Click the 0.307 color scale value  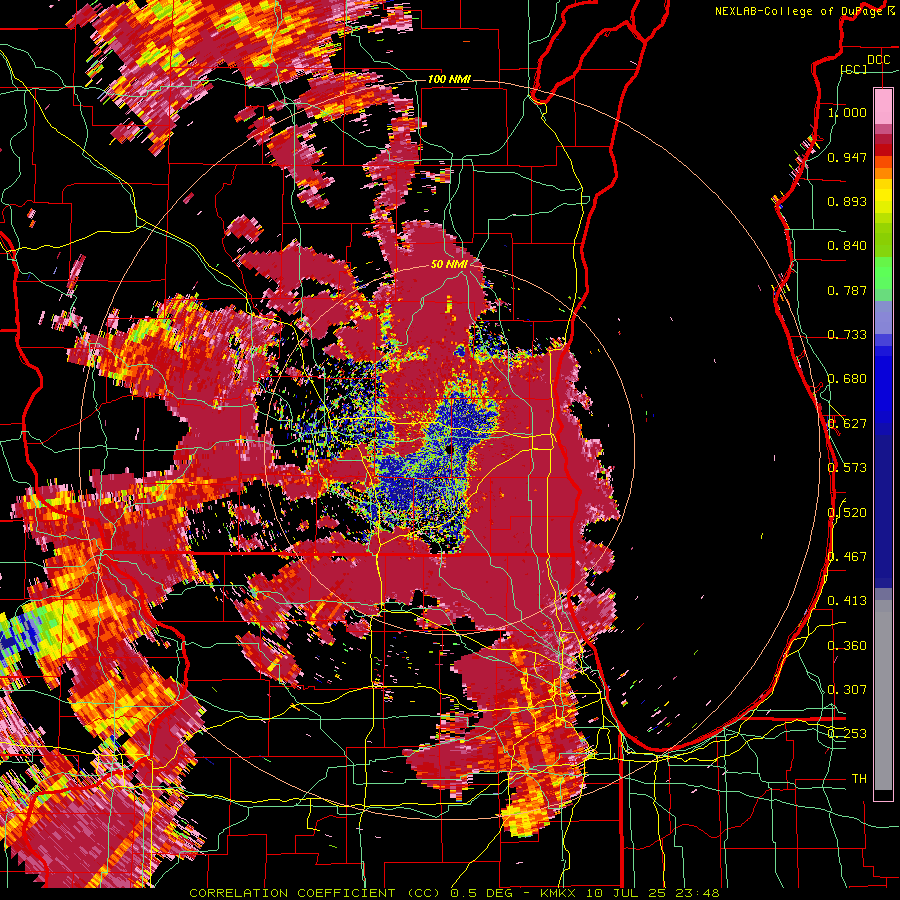tap(847, 689)
